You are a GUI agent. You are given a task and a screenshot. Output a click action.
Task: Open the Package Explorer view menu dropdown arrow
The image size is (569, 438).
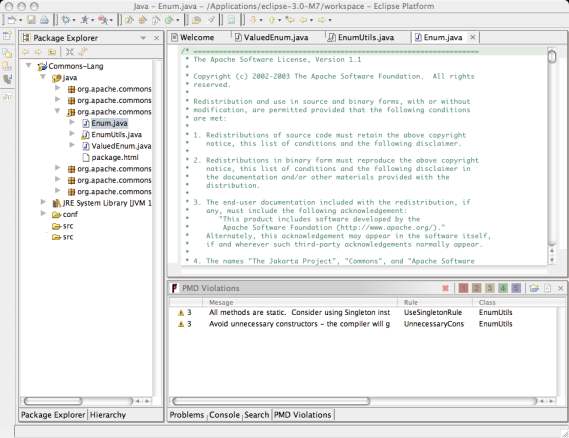tap(143, 38)
